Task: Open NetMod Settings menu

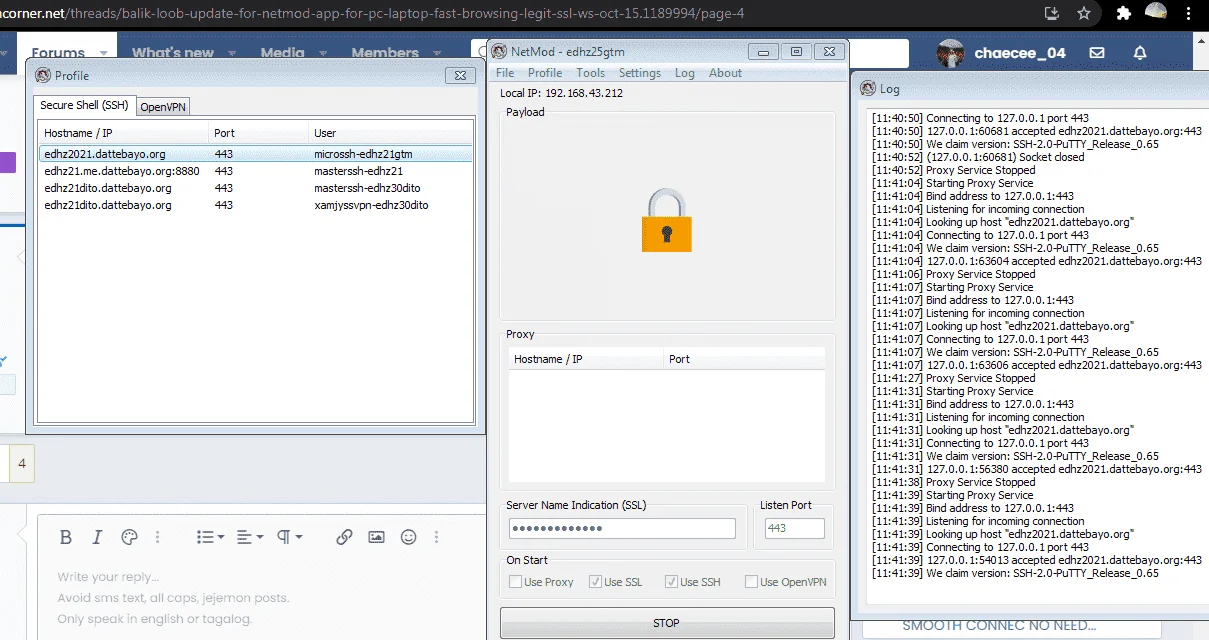Action: 640,73
